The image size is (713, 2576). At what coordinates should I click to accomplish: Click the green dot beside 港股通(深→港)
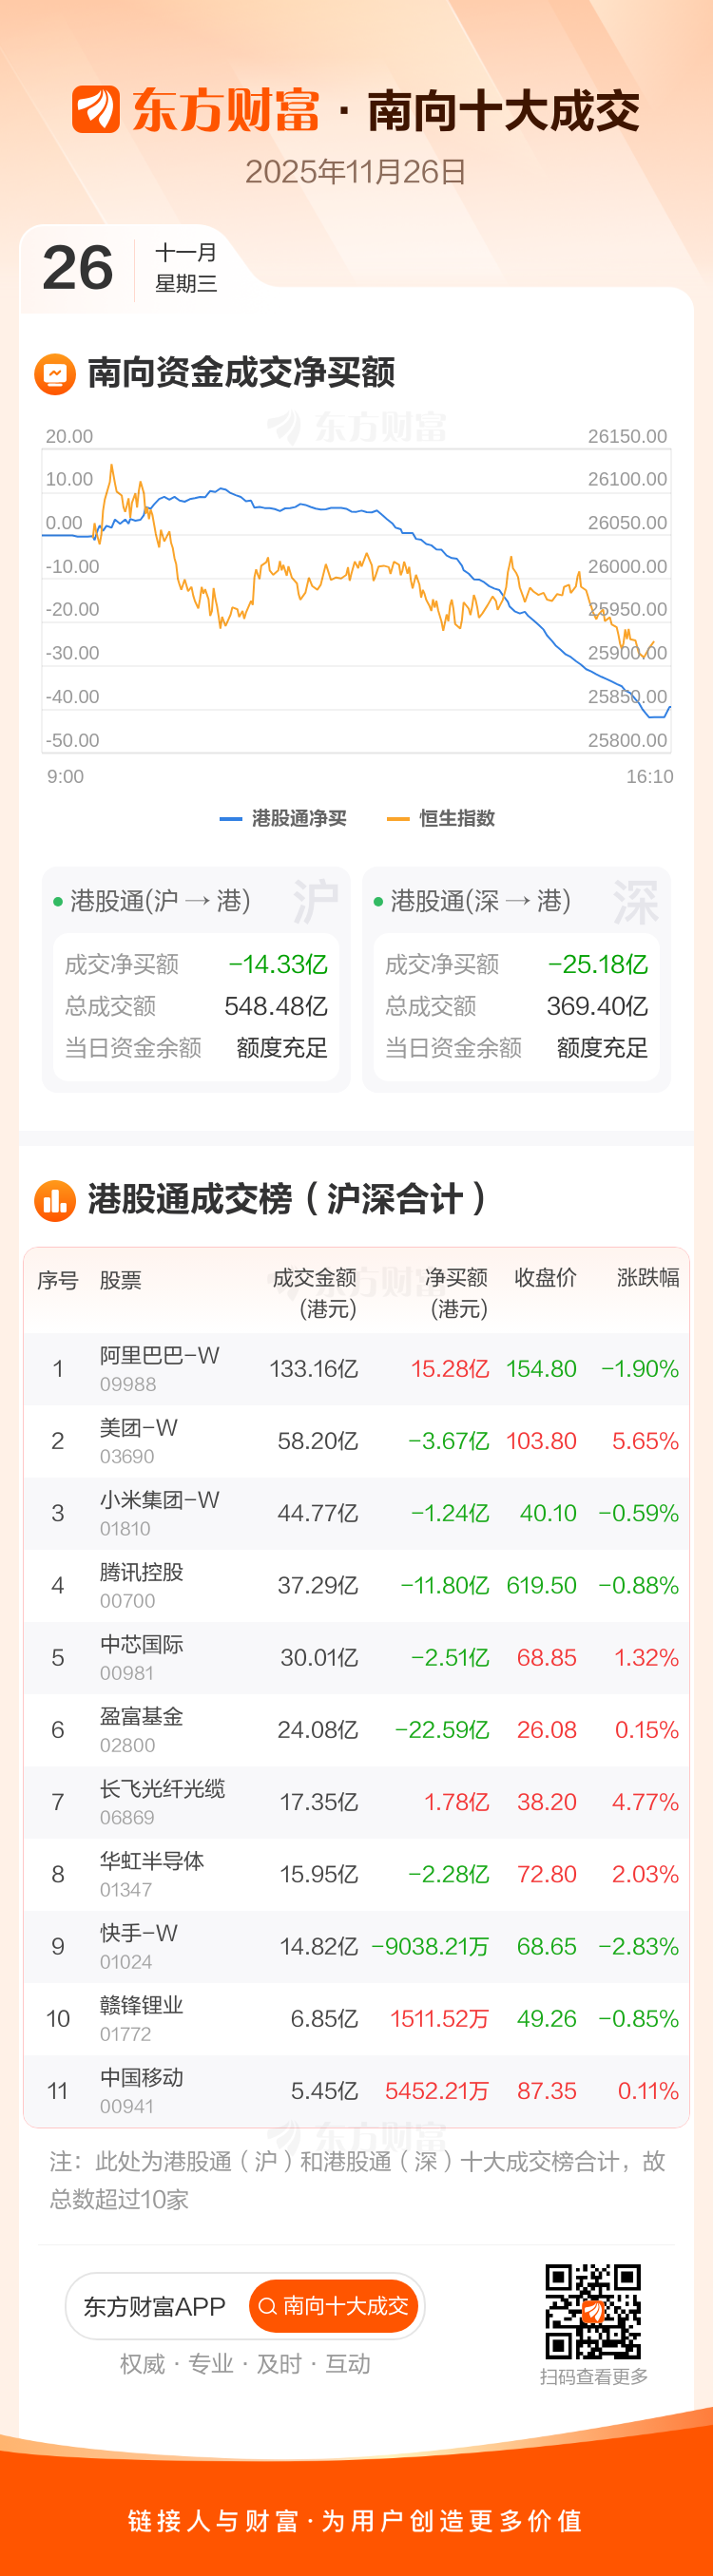(x=378, y=902)
